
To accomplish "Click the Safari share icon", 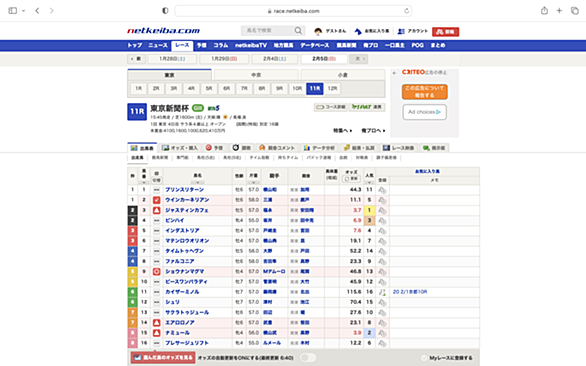I will 544,10.
